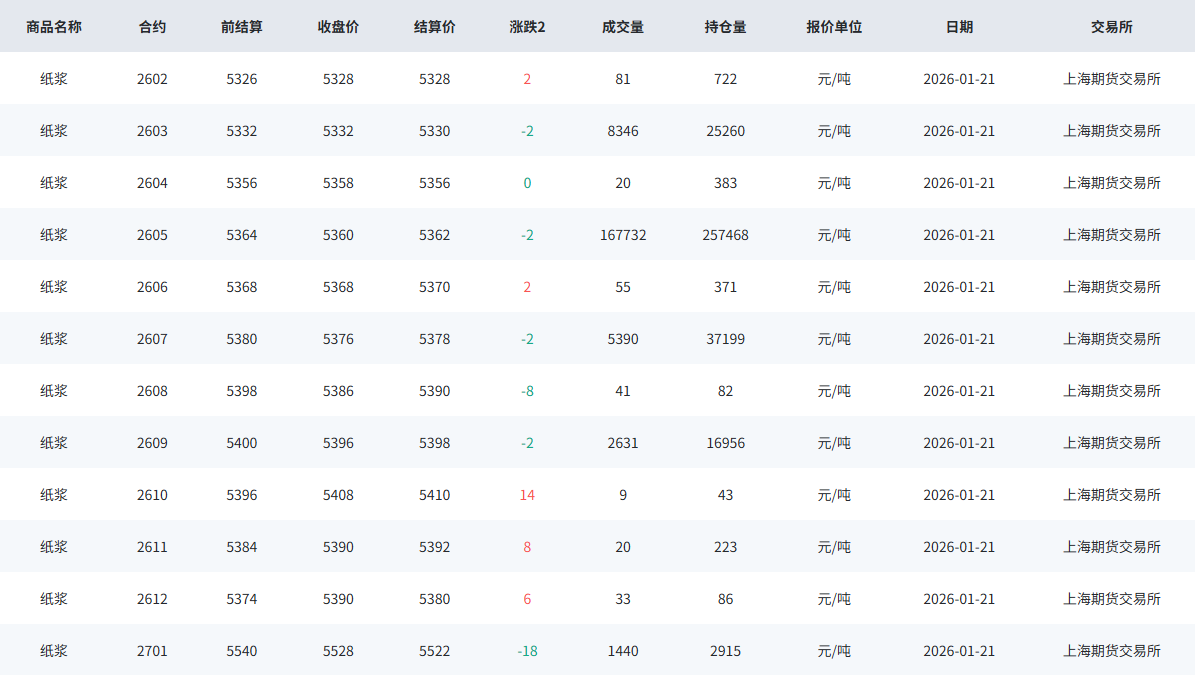The width and height of the screenshot is (1195, 675).
Task: Select the 持仓量 column header
Action: click(725, 27)
